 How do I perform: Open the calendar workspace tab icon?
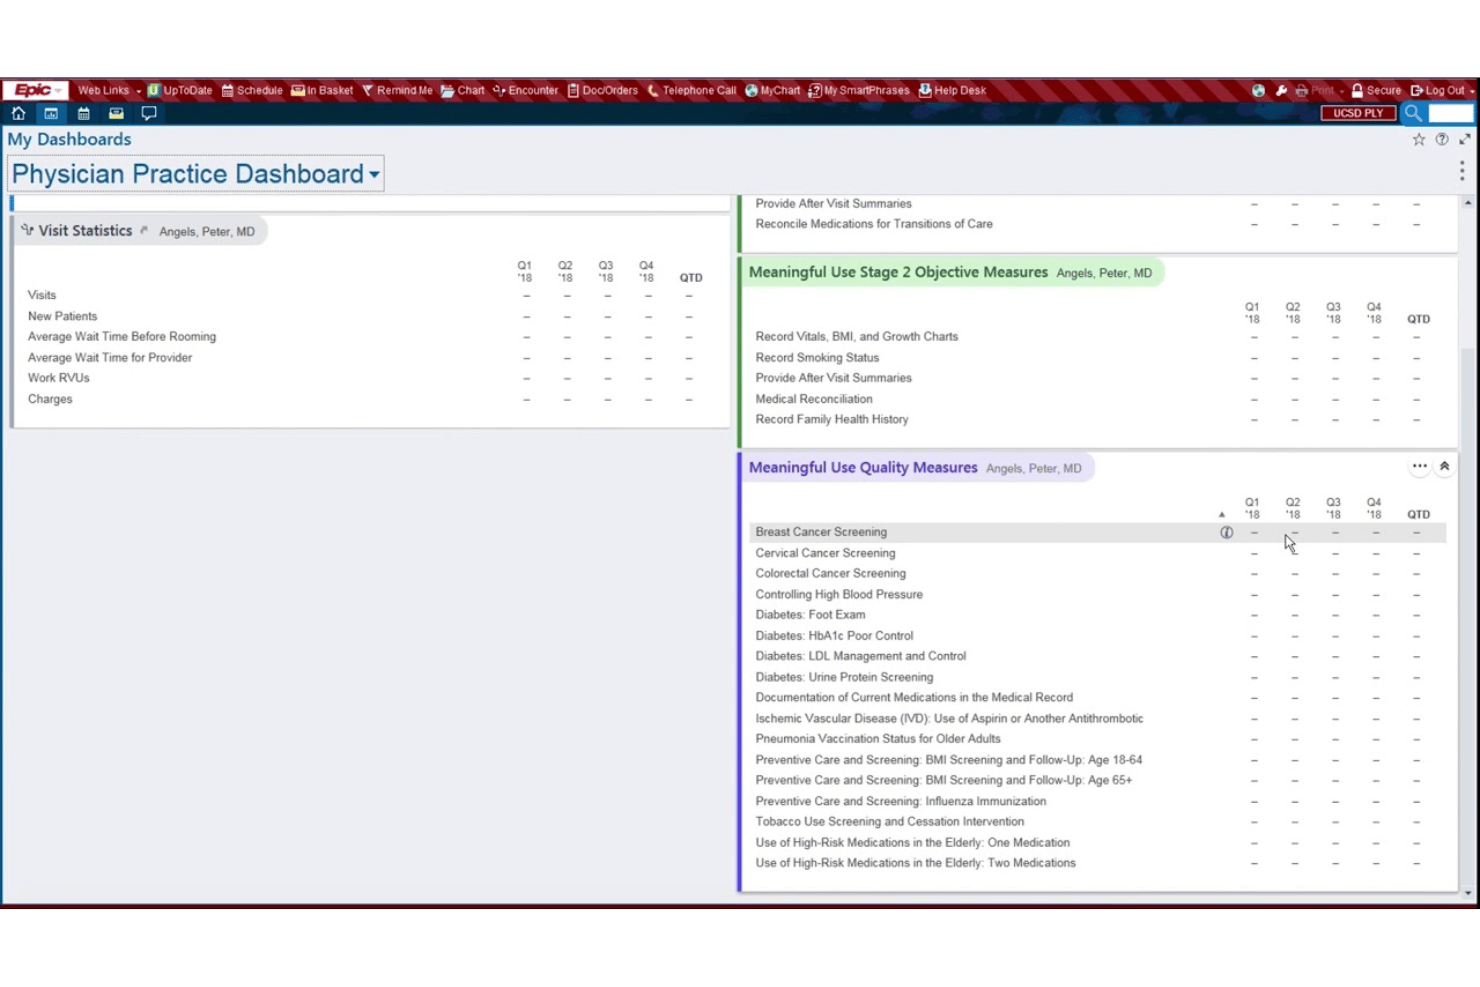point(84,113)
